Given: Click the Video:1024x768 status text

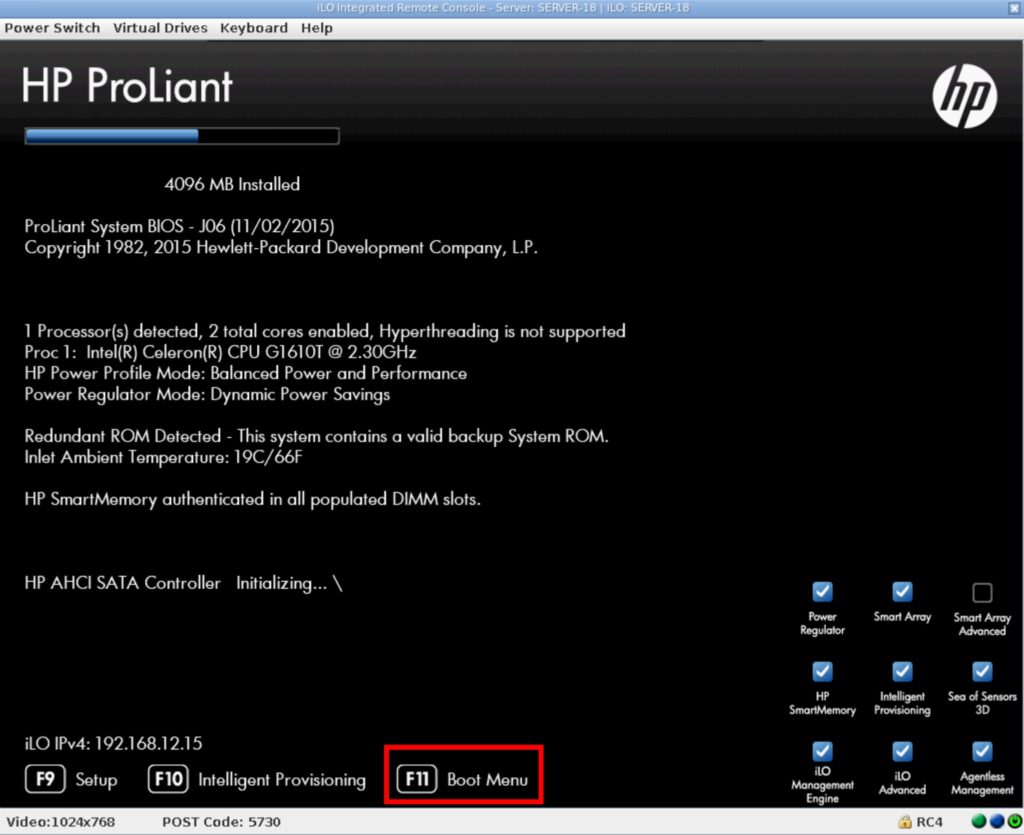Looking at the screenshot, I should pyautogui.click(x=61, y=822).
